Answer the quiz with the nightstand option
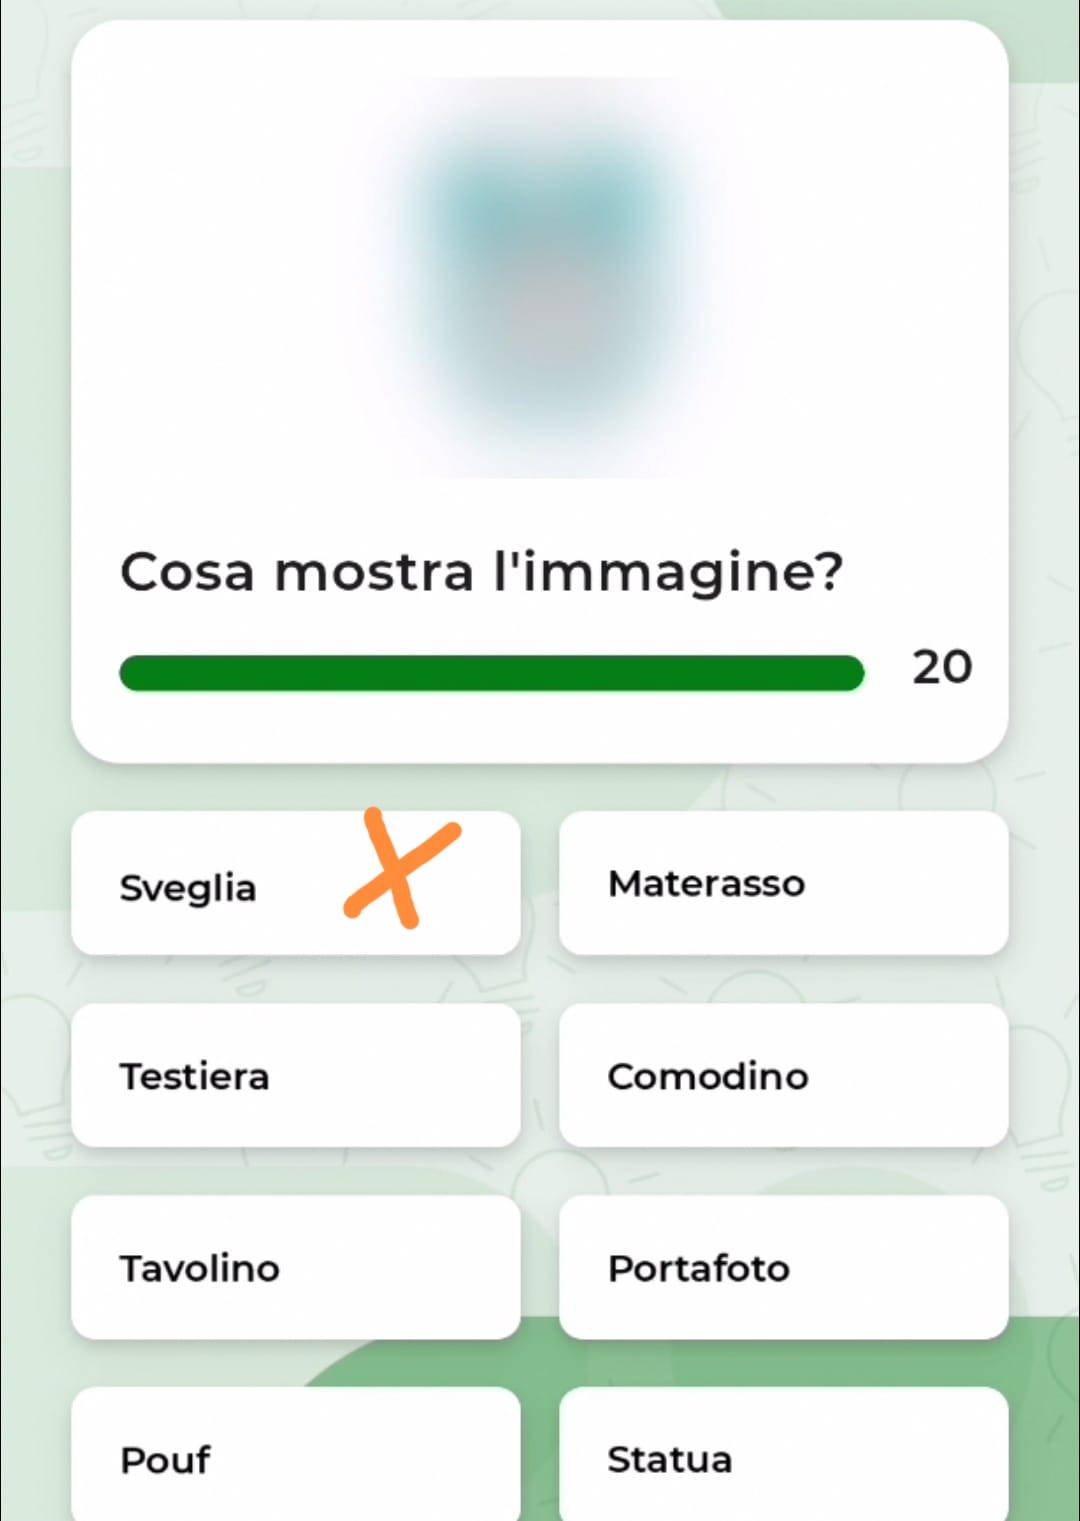Screen dimensions: 1080x1521 783,1075
